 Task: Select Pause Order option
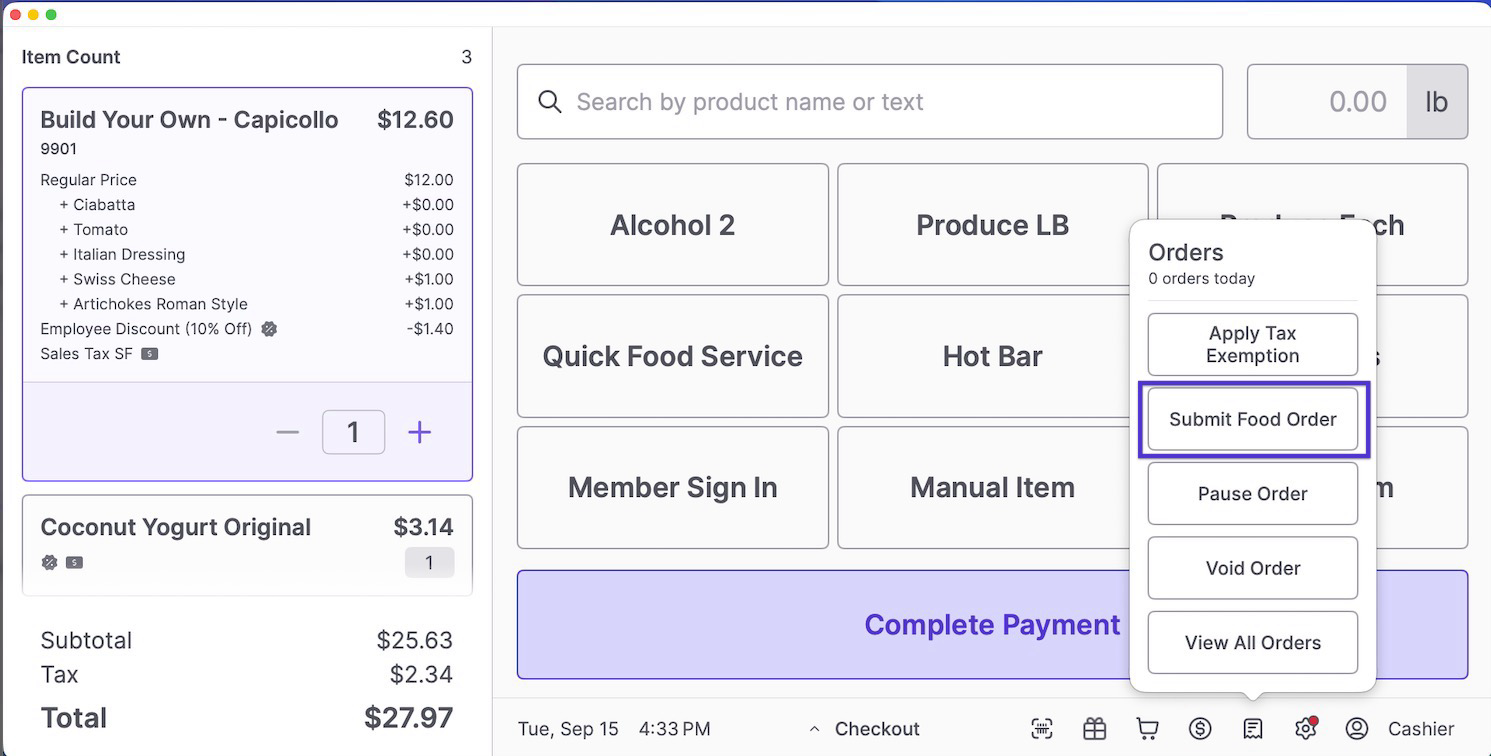(1252, 493)
